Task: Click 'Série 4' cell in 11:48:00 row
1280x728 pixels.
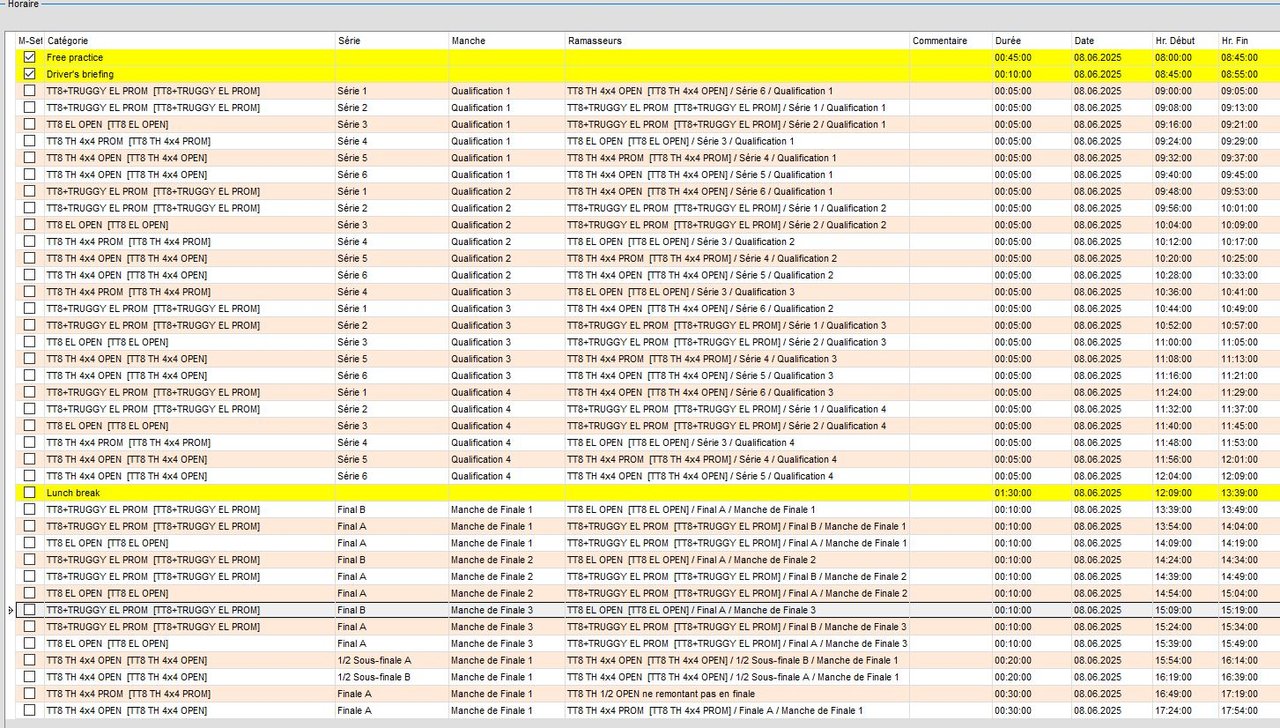Action: (391, 443)
